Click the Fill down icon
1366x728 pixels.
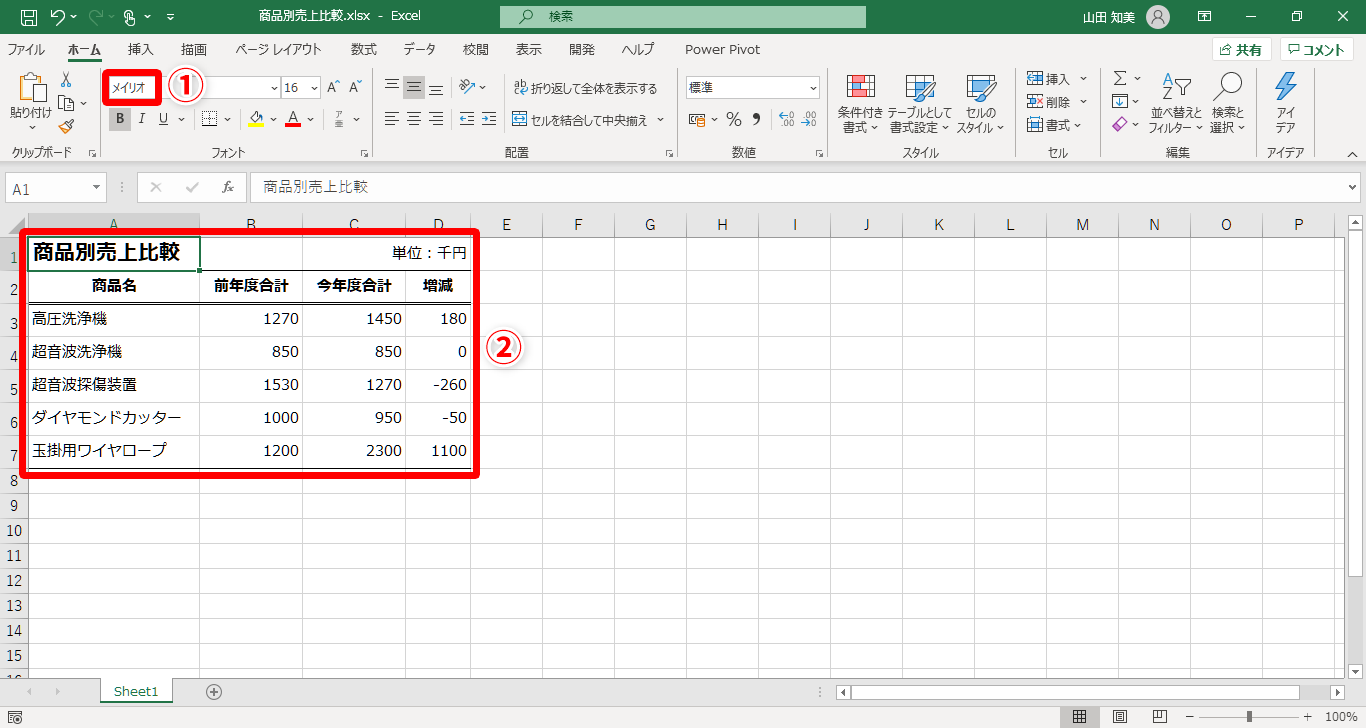click(x=1120, y=101)
